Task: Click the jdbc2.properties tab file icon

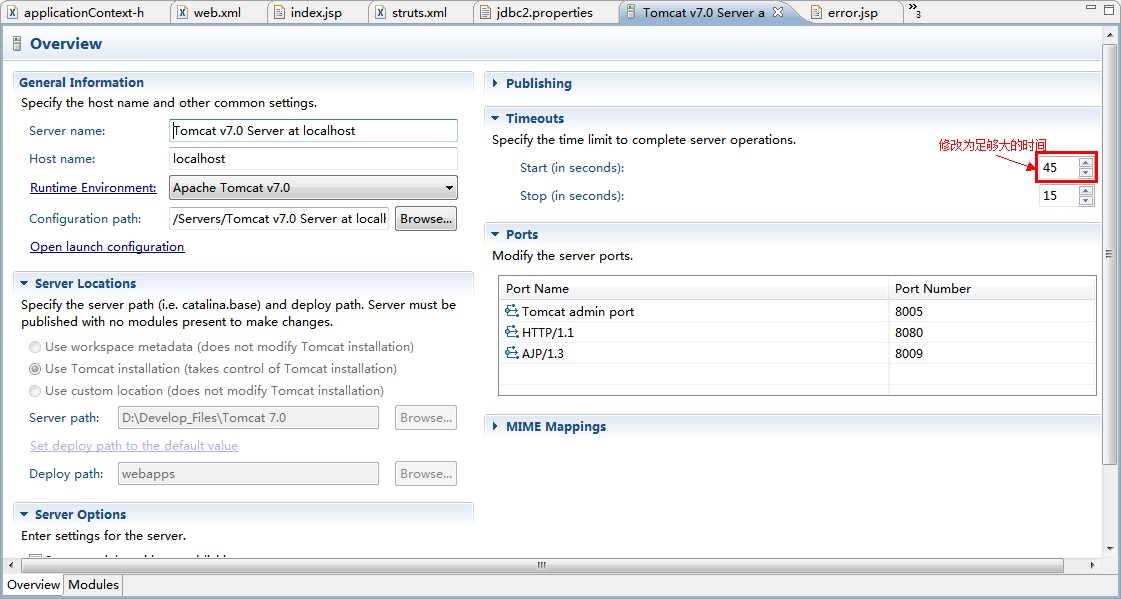Action: click(485, 13)
